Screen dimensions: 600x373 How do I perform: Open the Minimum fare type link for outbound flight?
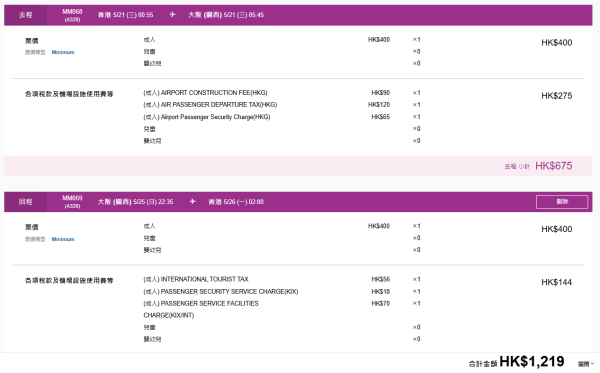(63, 52)
